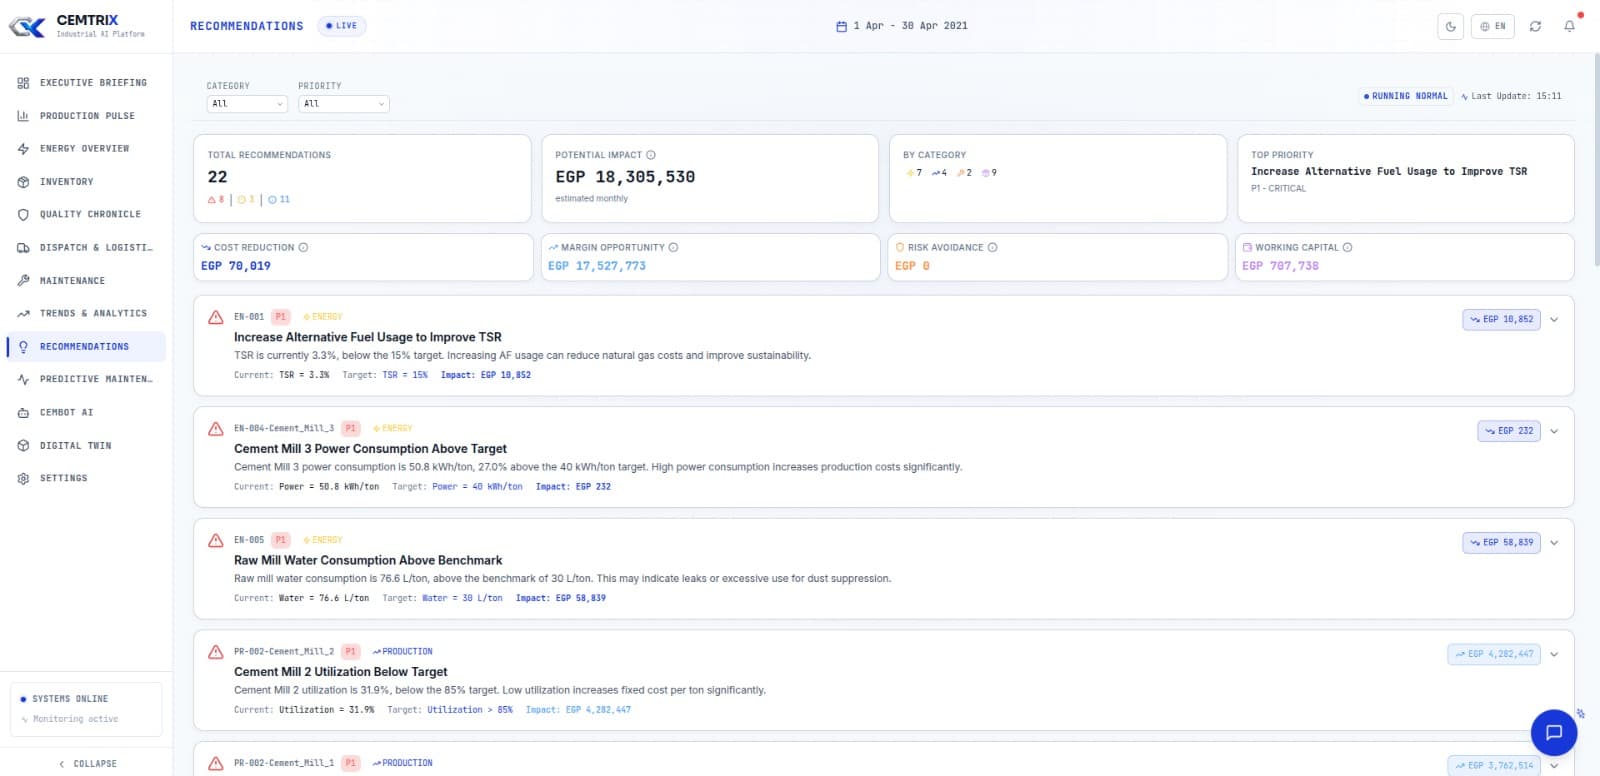1600x776 pixels.
Task: Open the Category dropdown
Action: [247, 104]
